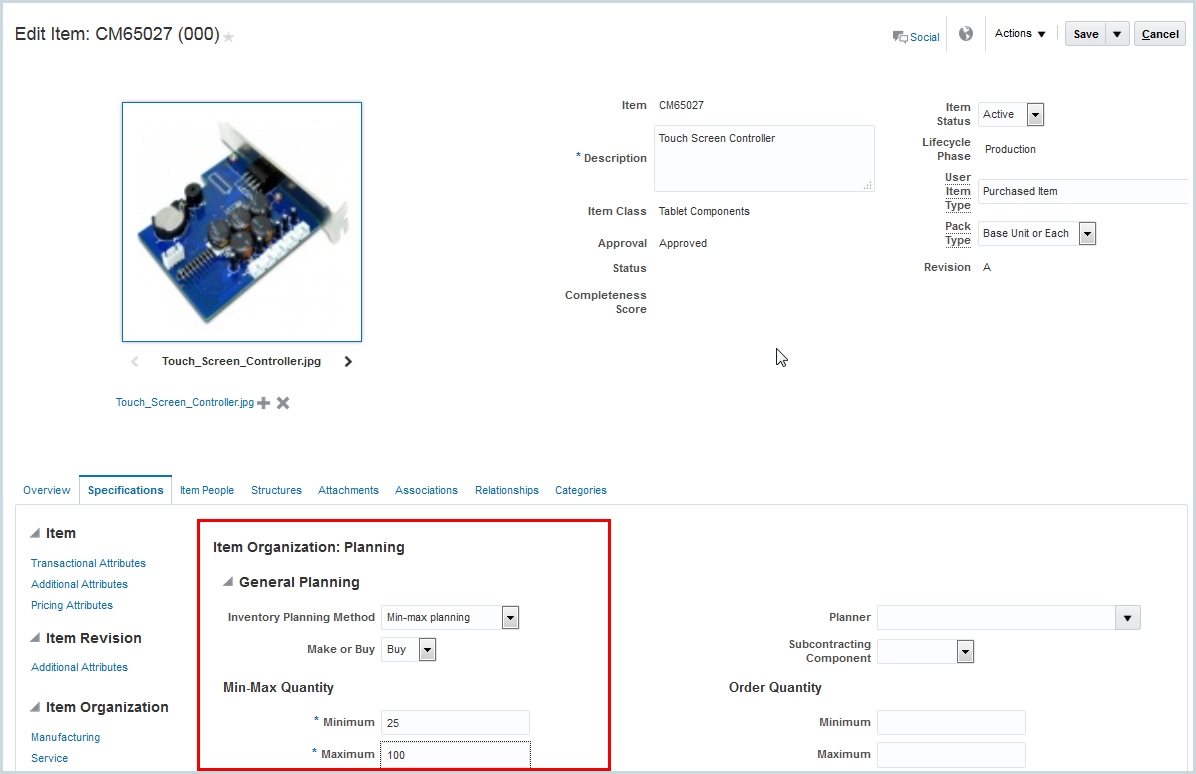Image resolution: width=1196 pixels, height=774 pixels.
Task: Delete Touch_Screen_Controller.jpg with the X icon
Action: 282,402
